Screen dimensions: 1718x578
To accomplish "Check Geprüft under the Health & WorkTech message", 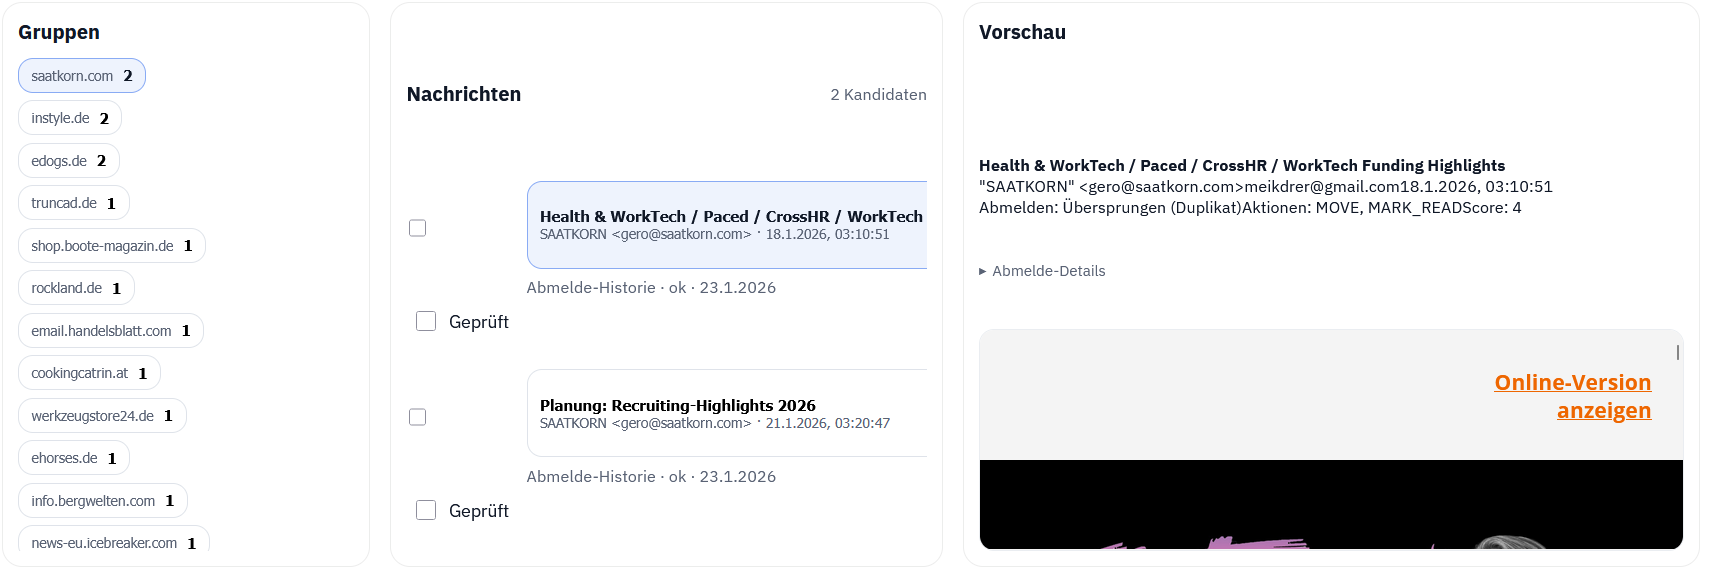I will (x=426, y=321).
